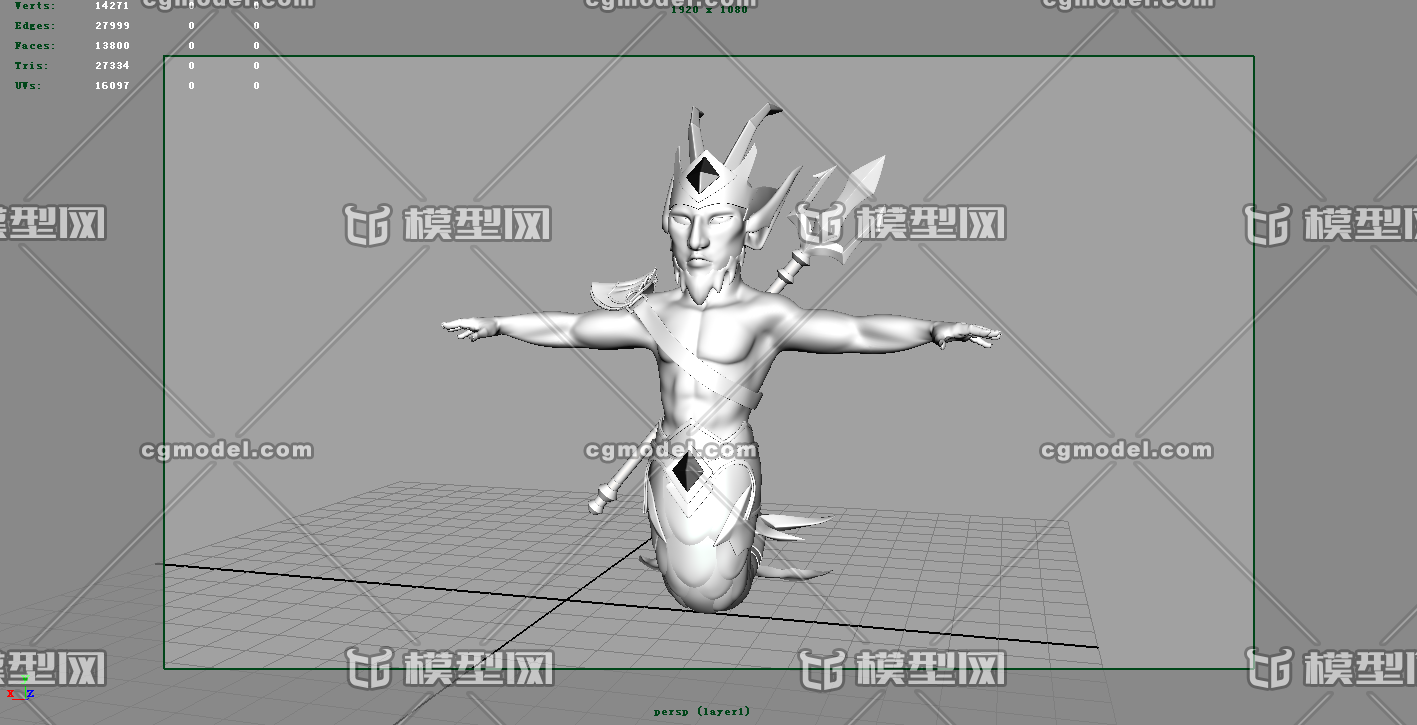Click the Faces count label
This screenshot has width=1417, height=725.
pyautogui.click(x=35, y=46)
